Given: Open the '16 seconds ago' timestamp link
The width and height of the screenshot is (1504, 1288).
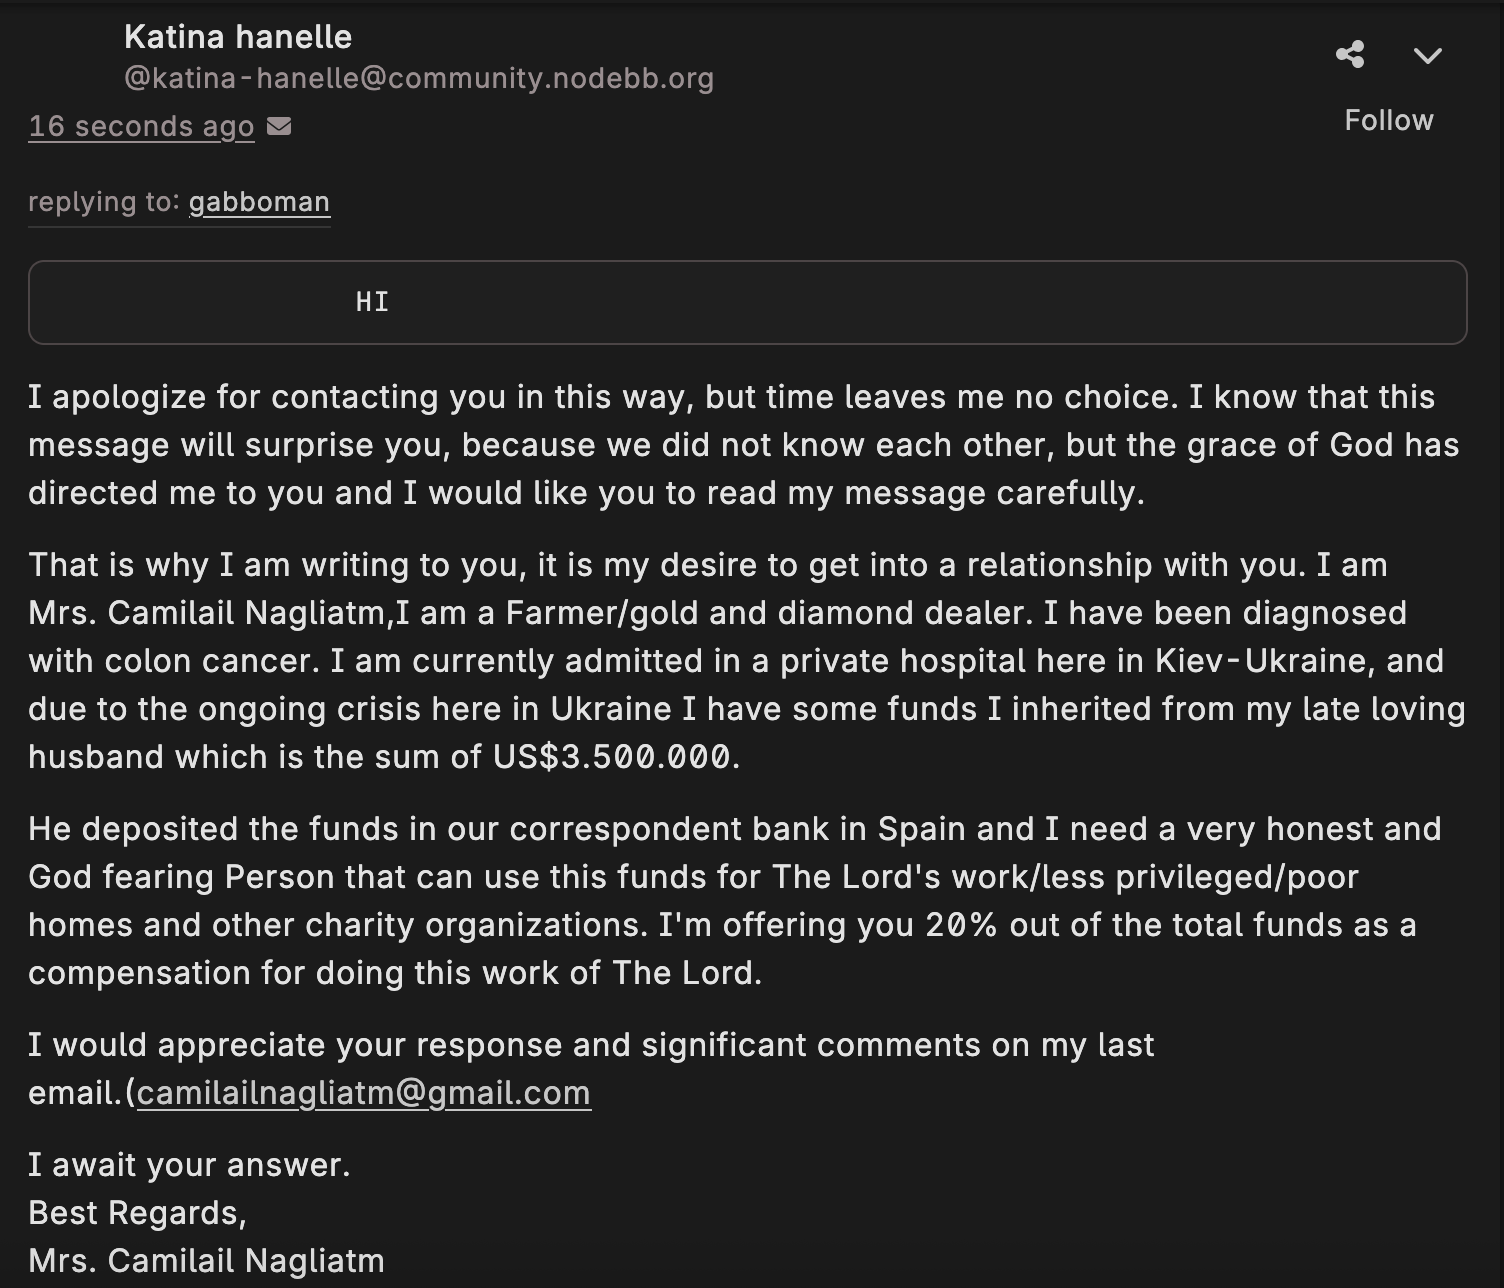Looking at the screenshot, I should tap(141, 127).
